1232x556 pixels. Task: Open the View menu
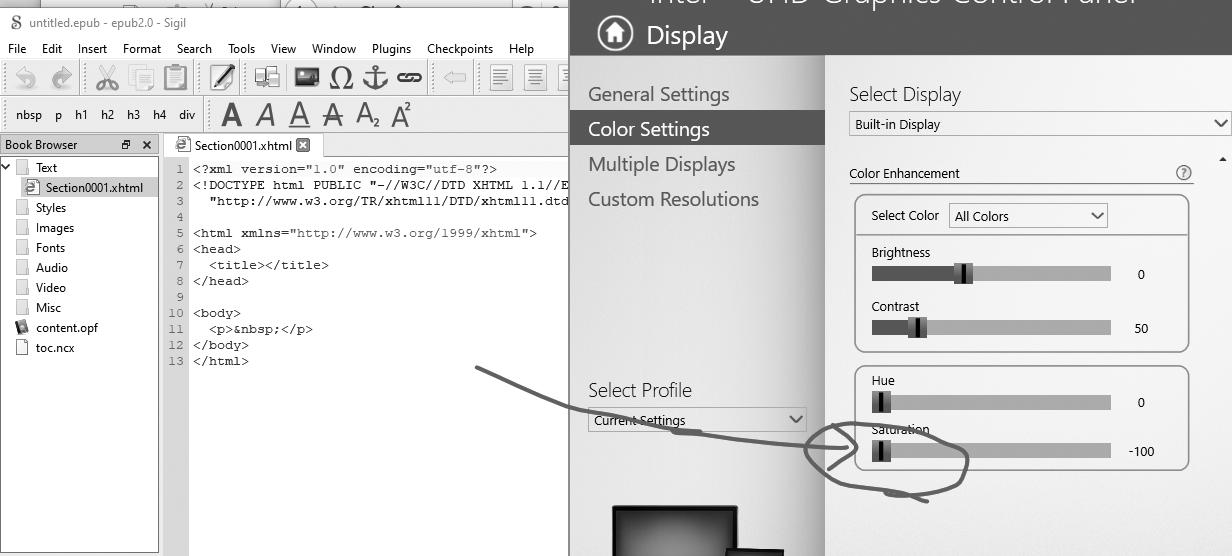point(283,48)
